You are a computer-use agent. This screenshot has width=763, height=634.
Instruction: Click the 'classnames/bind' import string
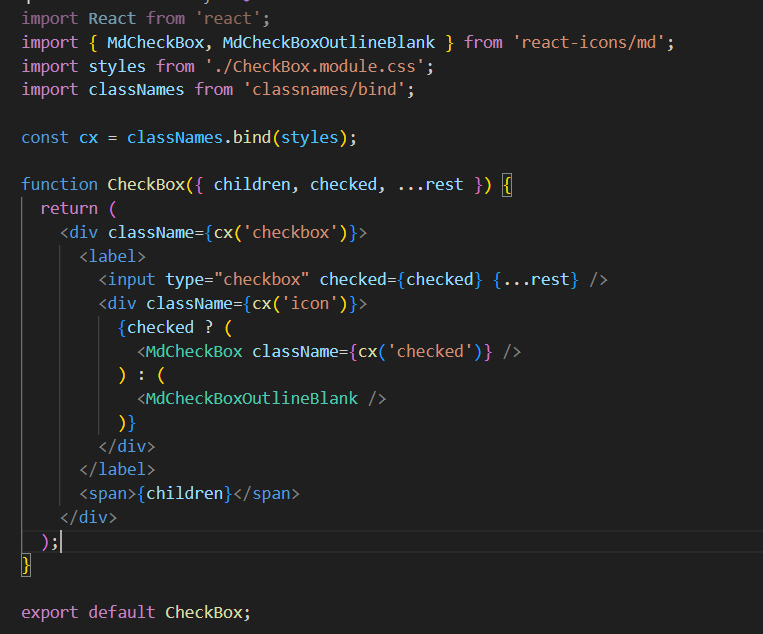click(x=324, y=90)
